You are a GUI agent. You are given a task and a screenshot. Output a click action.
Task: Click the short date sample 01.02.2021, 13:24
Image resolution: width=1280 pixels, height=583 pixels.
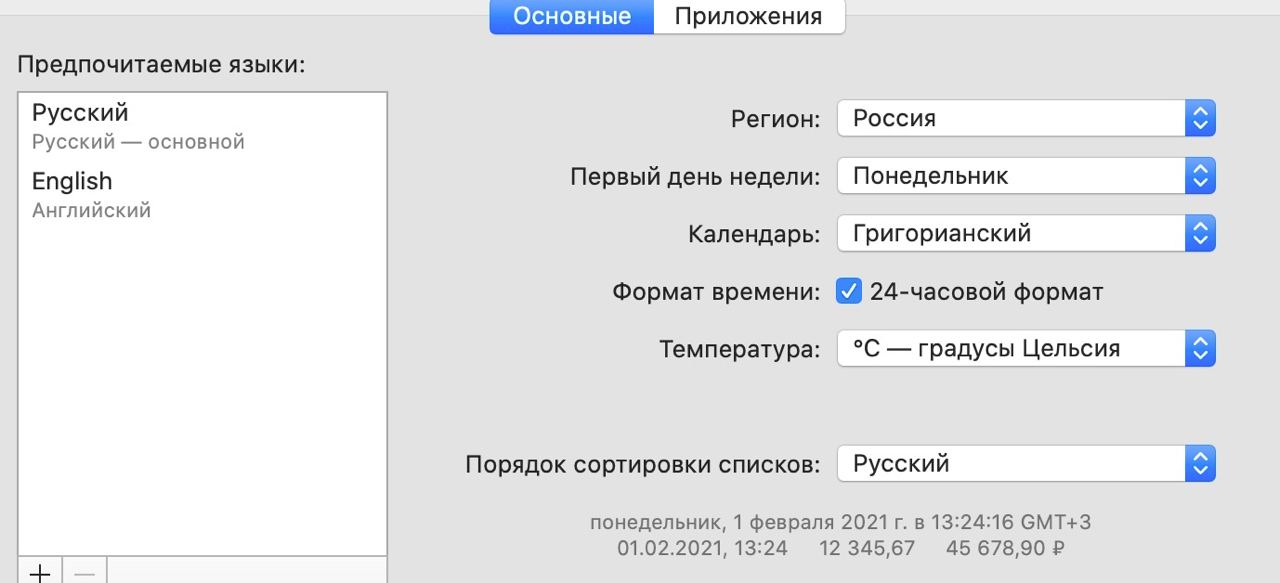(702, 548)
